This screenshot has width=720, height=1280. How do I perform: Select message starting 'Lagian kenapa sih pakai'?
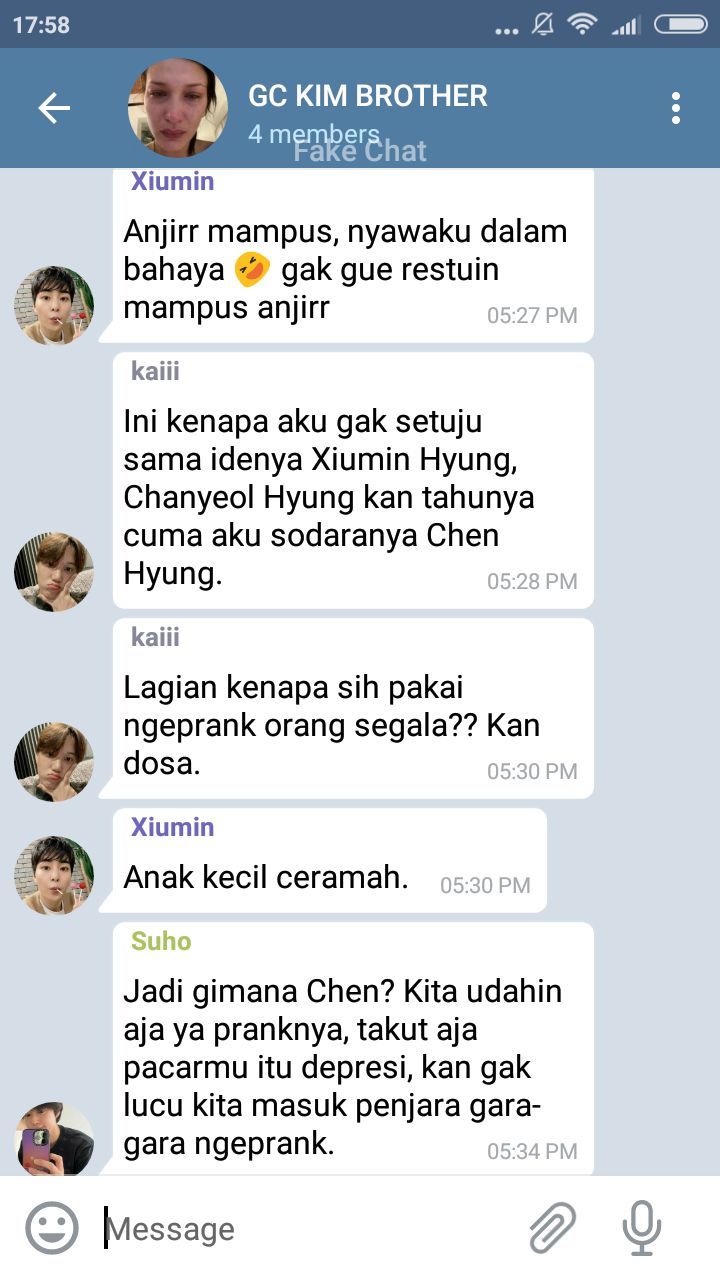coord(353,708)
